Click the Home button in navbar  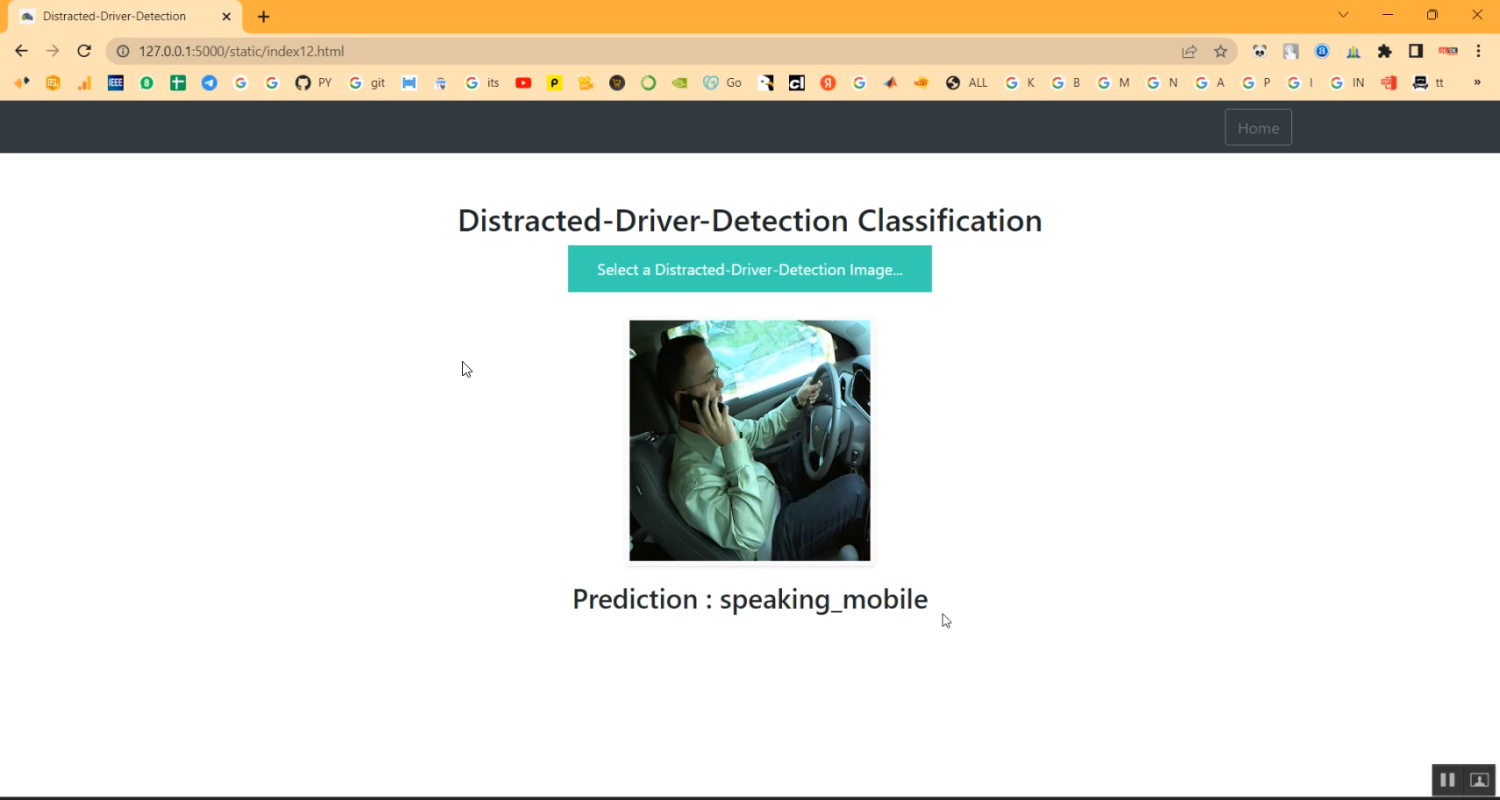tap(1257, 128)
